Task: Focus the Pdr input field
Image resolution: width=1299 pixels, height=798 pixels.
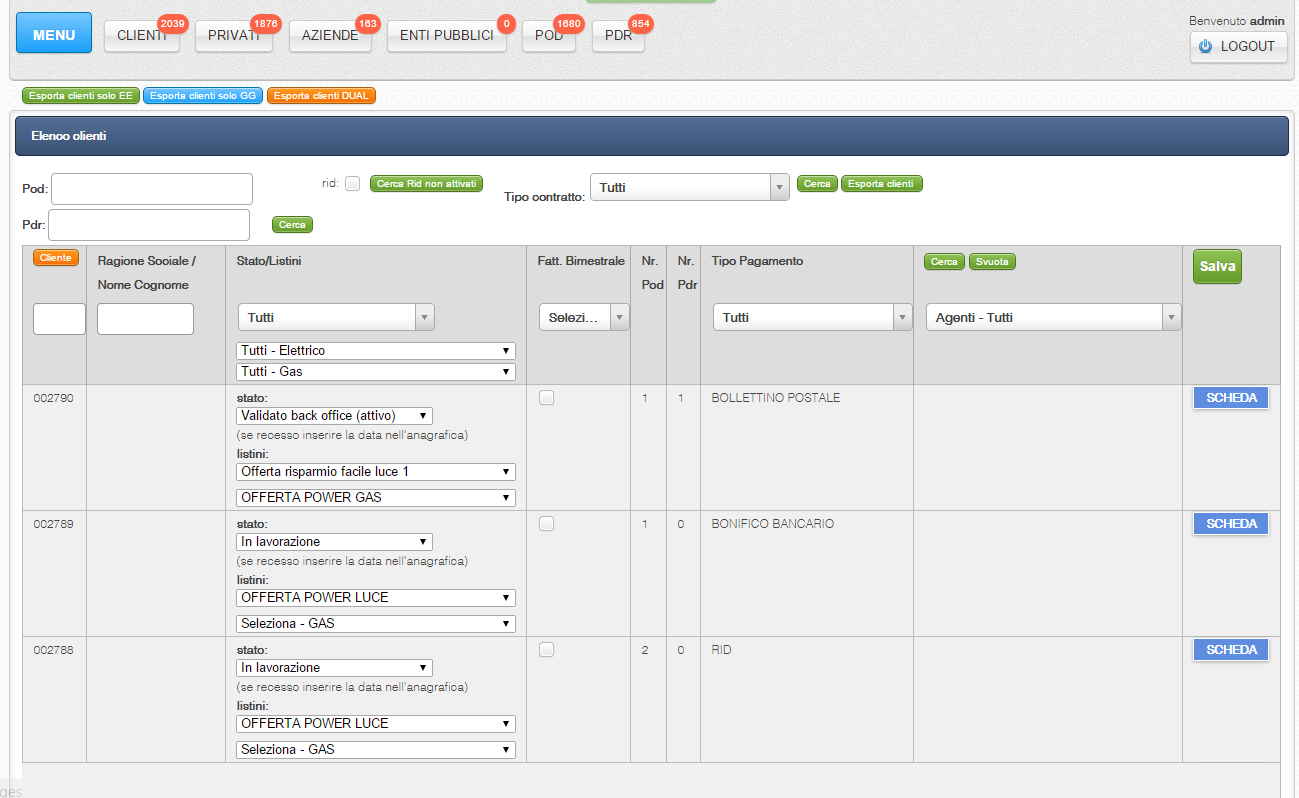Action: coord(149,225)
